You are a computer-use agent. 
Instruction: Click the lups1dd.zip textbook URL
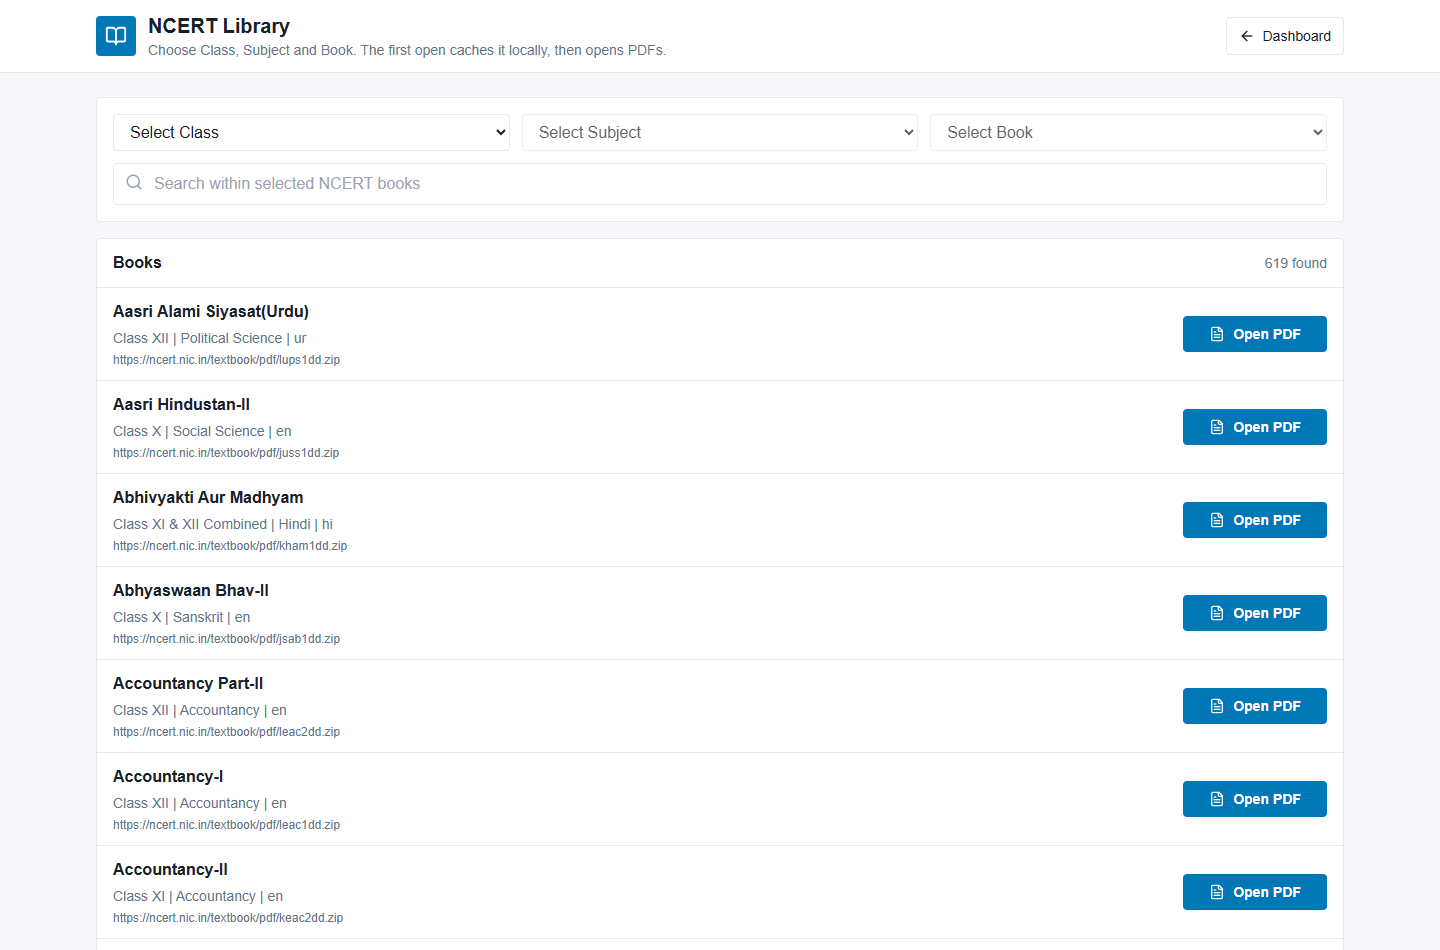pyautogui.click(x=227, y=360)
